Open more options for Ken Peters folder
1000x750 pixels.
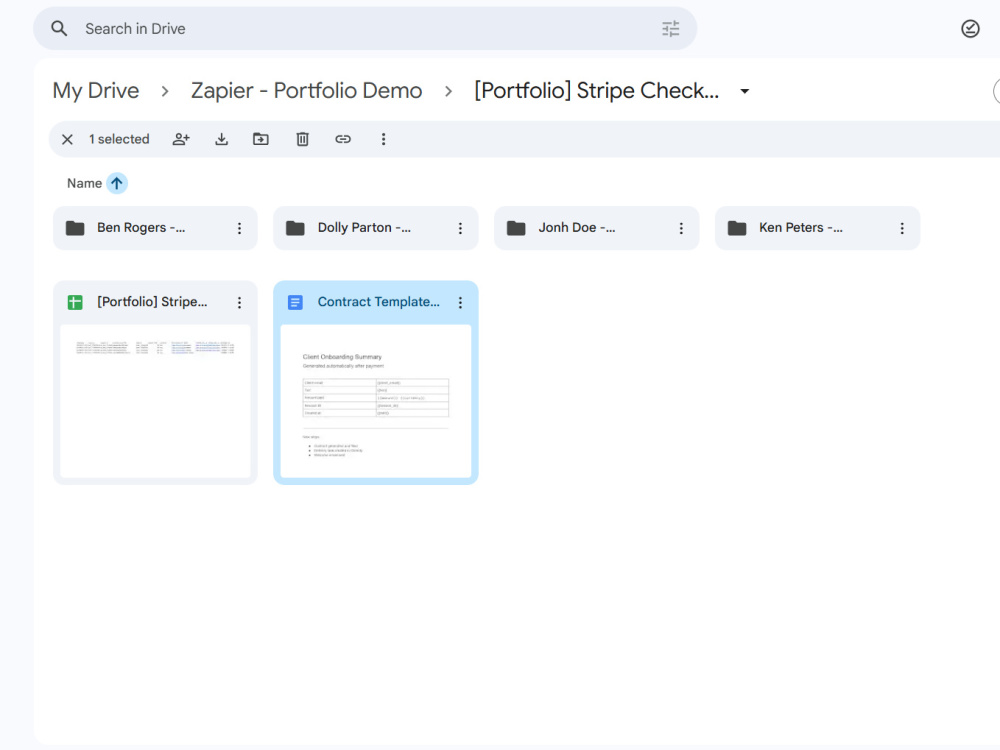point(902,228)
